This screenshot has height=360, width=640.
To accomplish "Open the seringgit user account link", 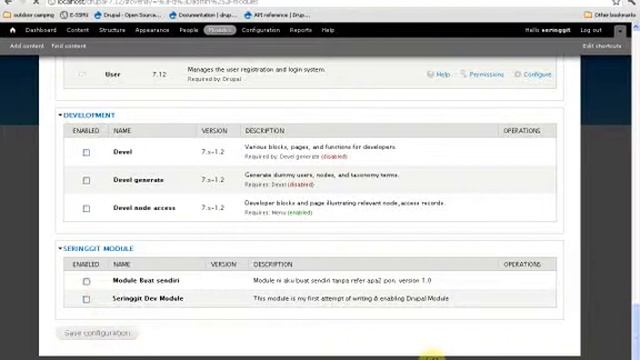I will click(556, 30).
